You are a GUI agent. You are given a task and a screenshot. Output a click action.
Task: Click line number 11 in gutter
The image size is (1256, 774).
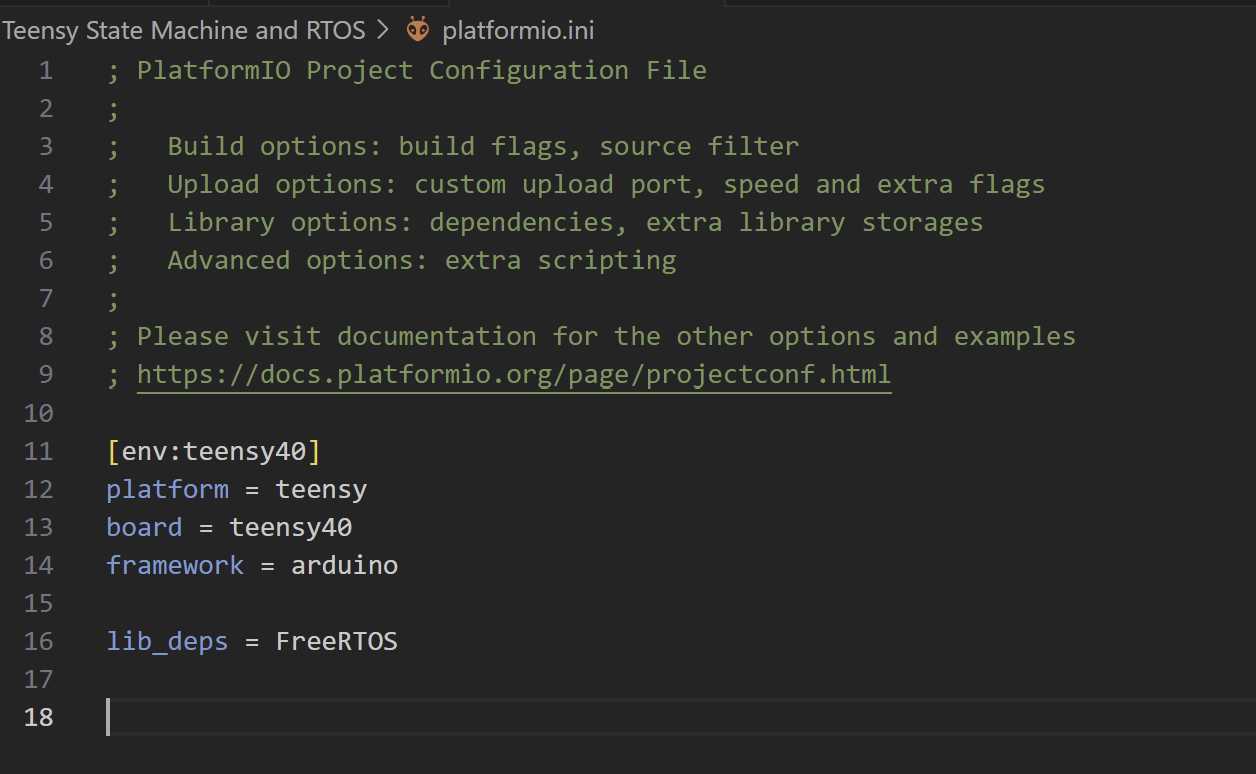[x=38, y=451]
